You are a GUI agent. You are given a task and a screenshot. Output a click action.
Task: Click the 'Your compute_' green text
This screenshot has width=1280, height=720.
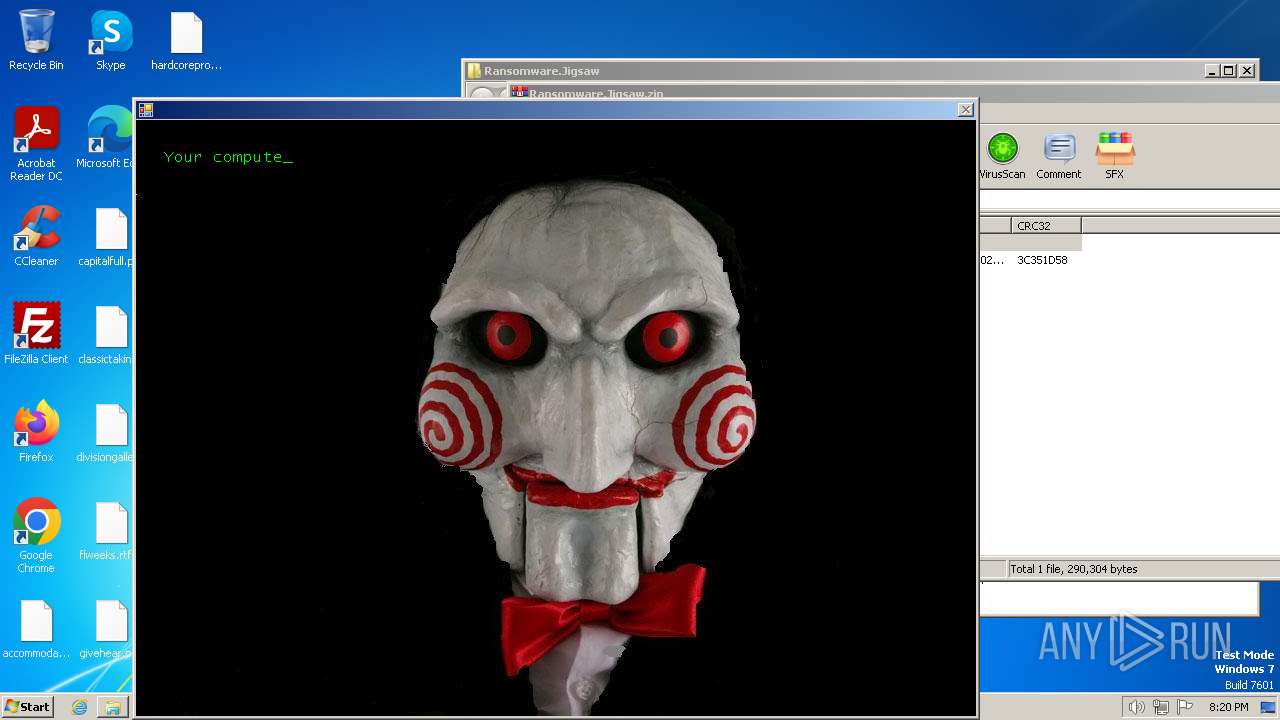(228, 157)
